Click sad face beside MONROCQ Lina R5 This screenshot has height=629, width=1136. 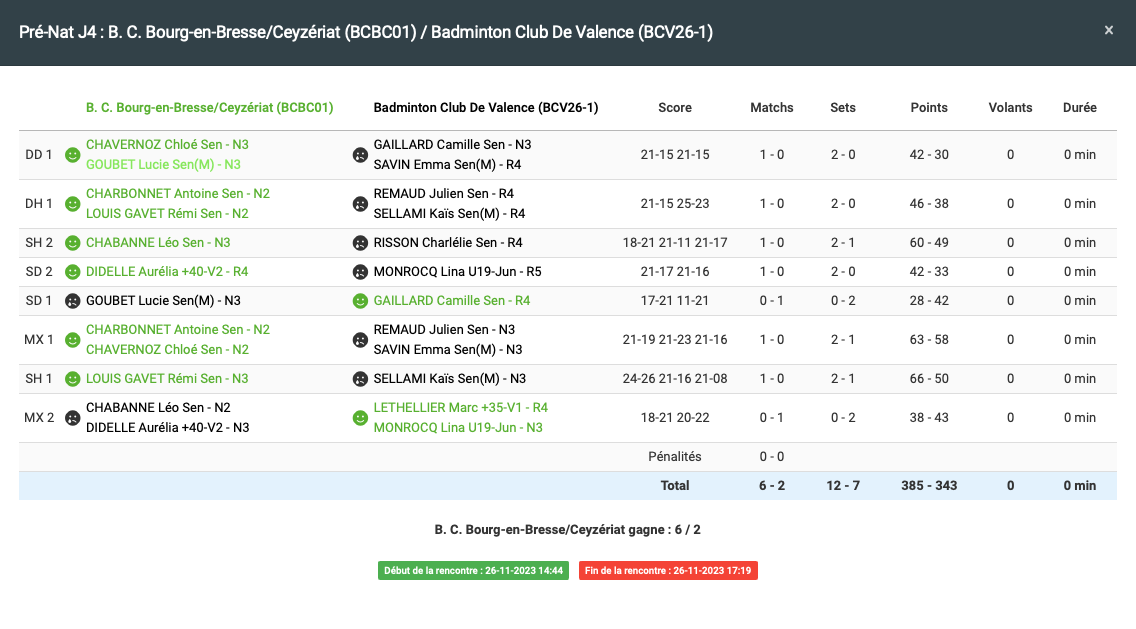[360, 272]
